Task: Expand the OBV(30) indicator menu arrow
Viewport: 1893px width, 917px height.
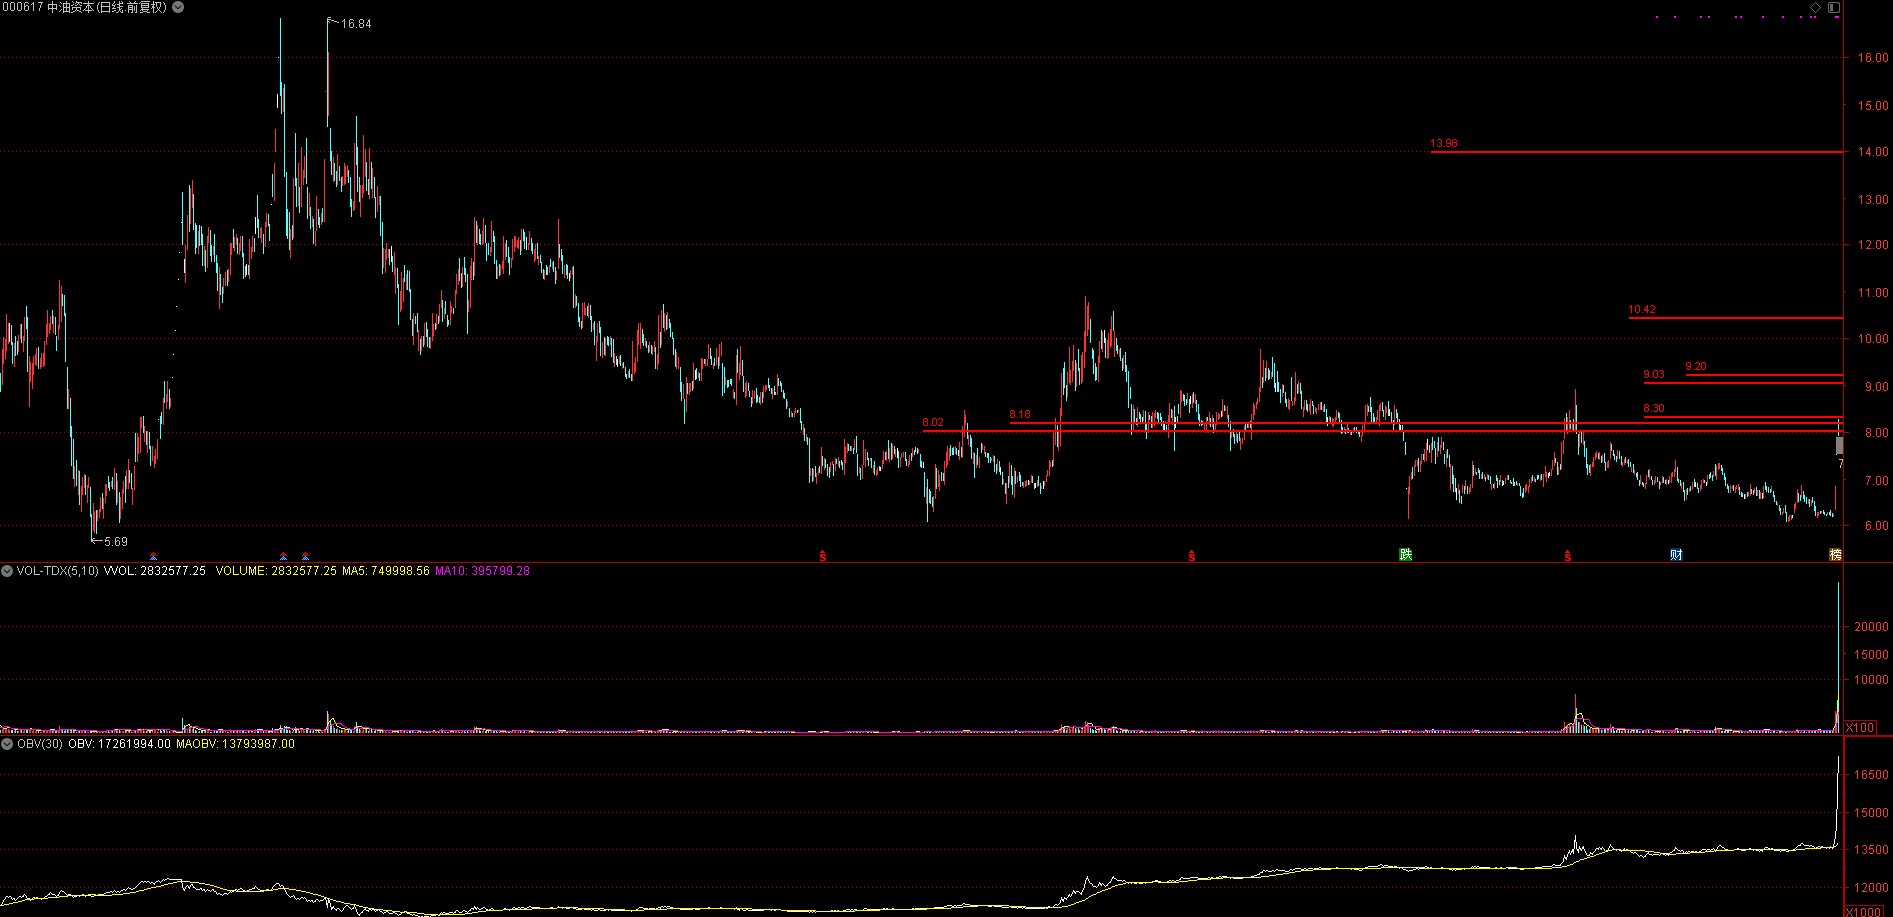Action: point(7,744)
